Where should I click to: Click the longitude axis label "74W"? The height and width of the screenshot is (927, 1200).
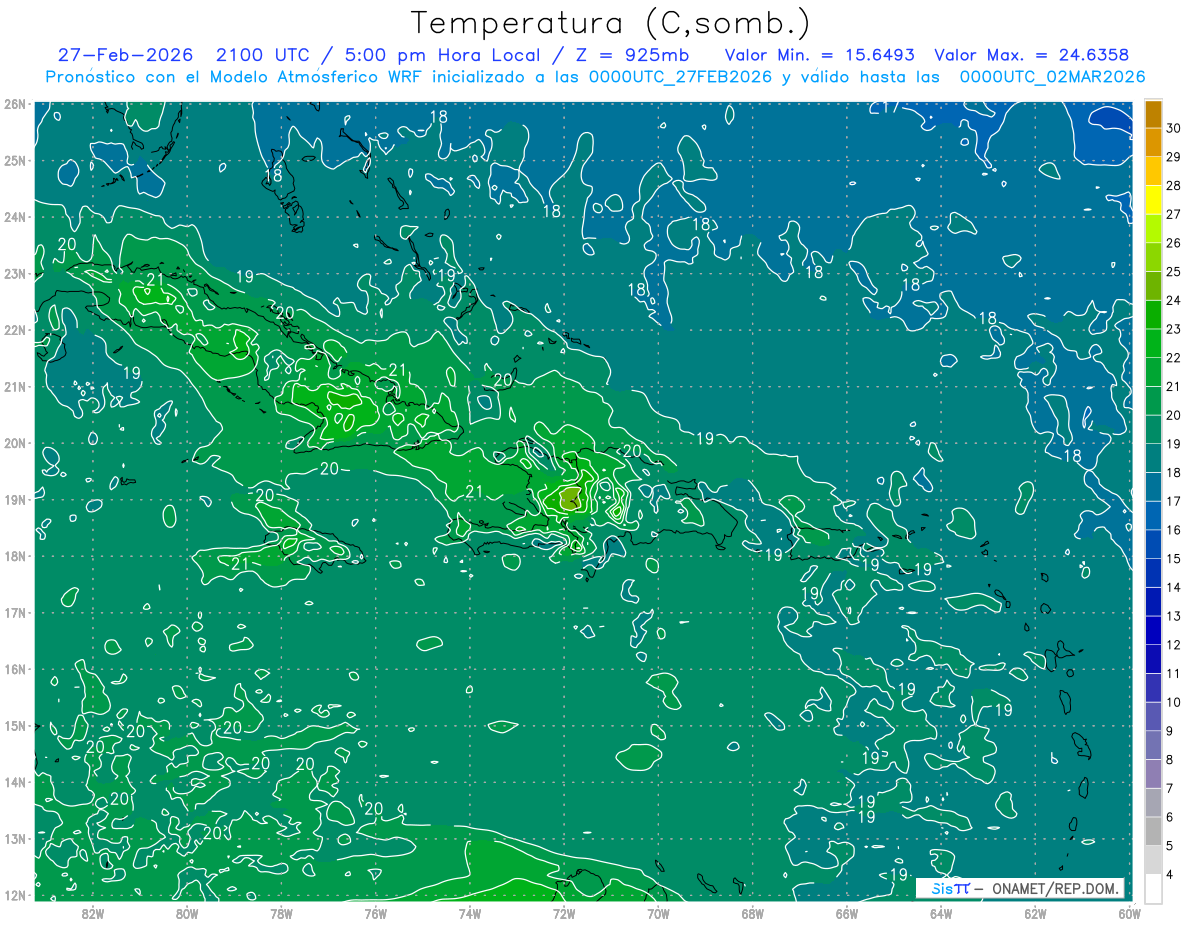click(470, 912)
